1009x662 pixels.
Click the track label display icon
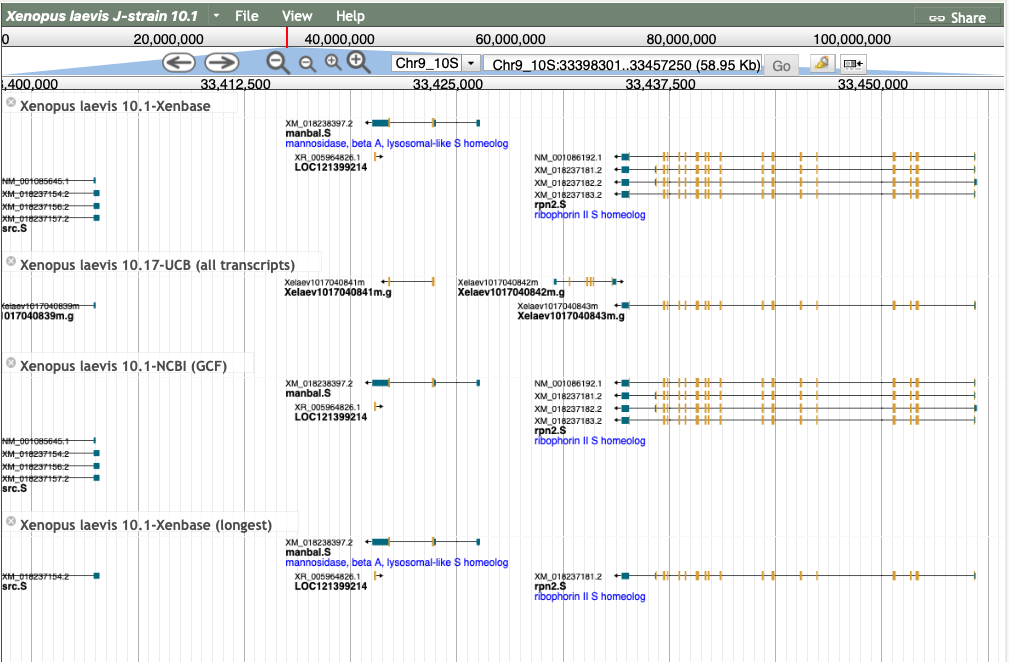click(853, 64)
